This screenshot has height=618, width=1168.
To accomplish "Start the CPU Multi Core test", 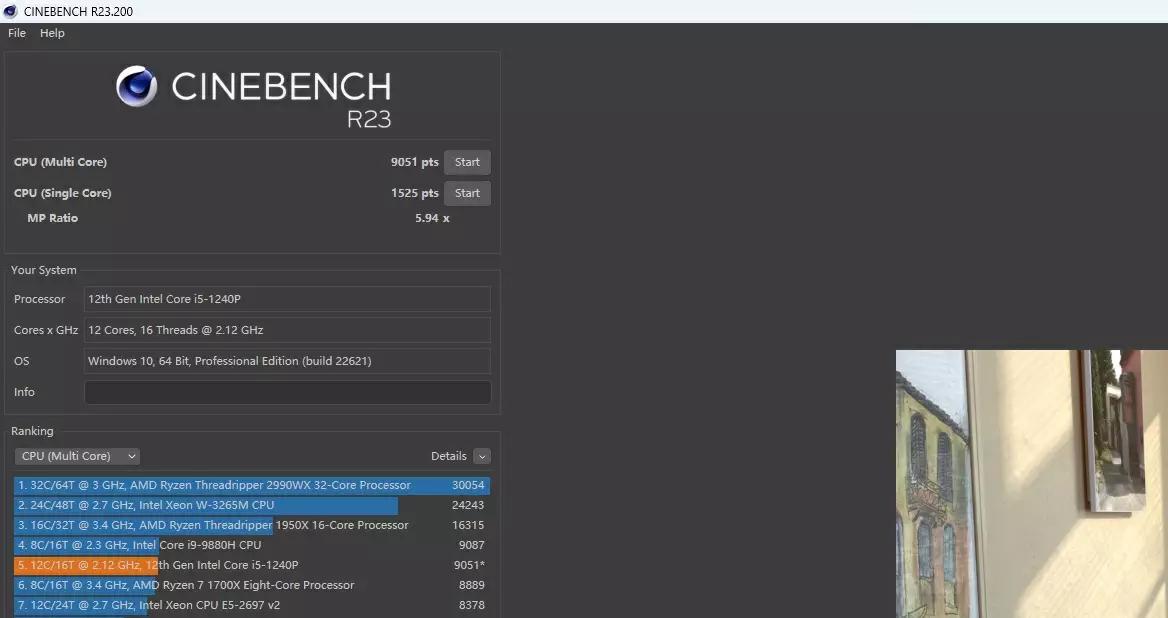I will pyautogui.click(x=467, y=162).
